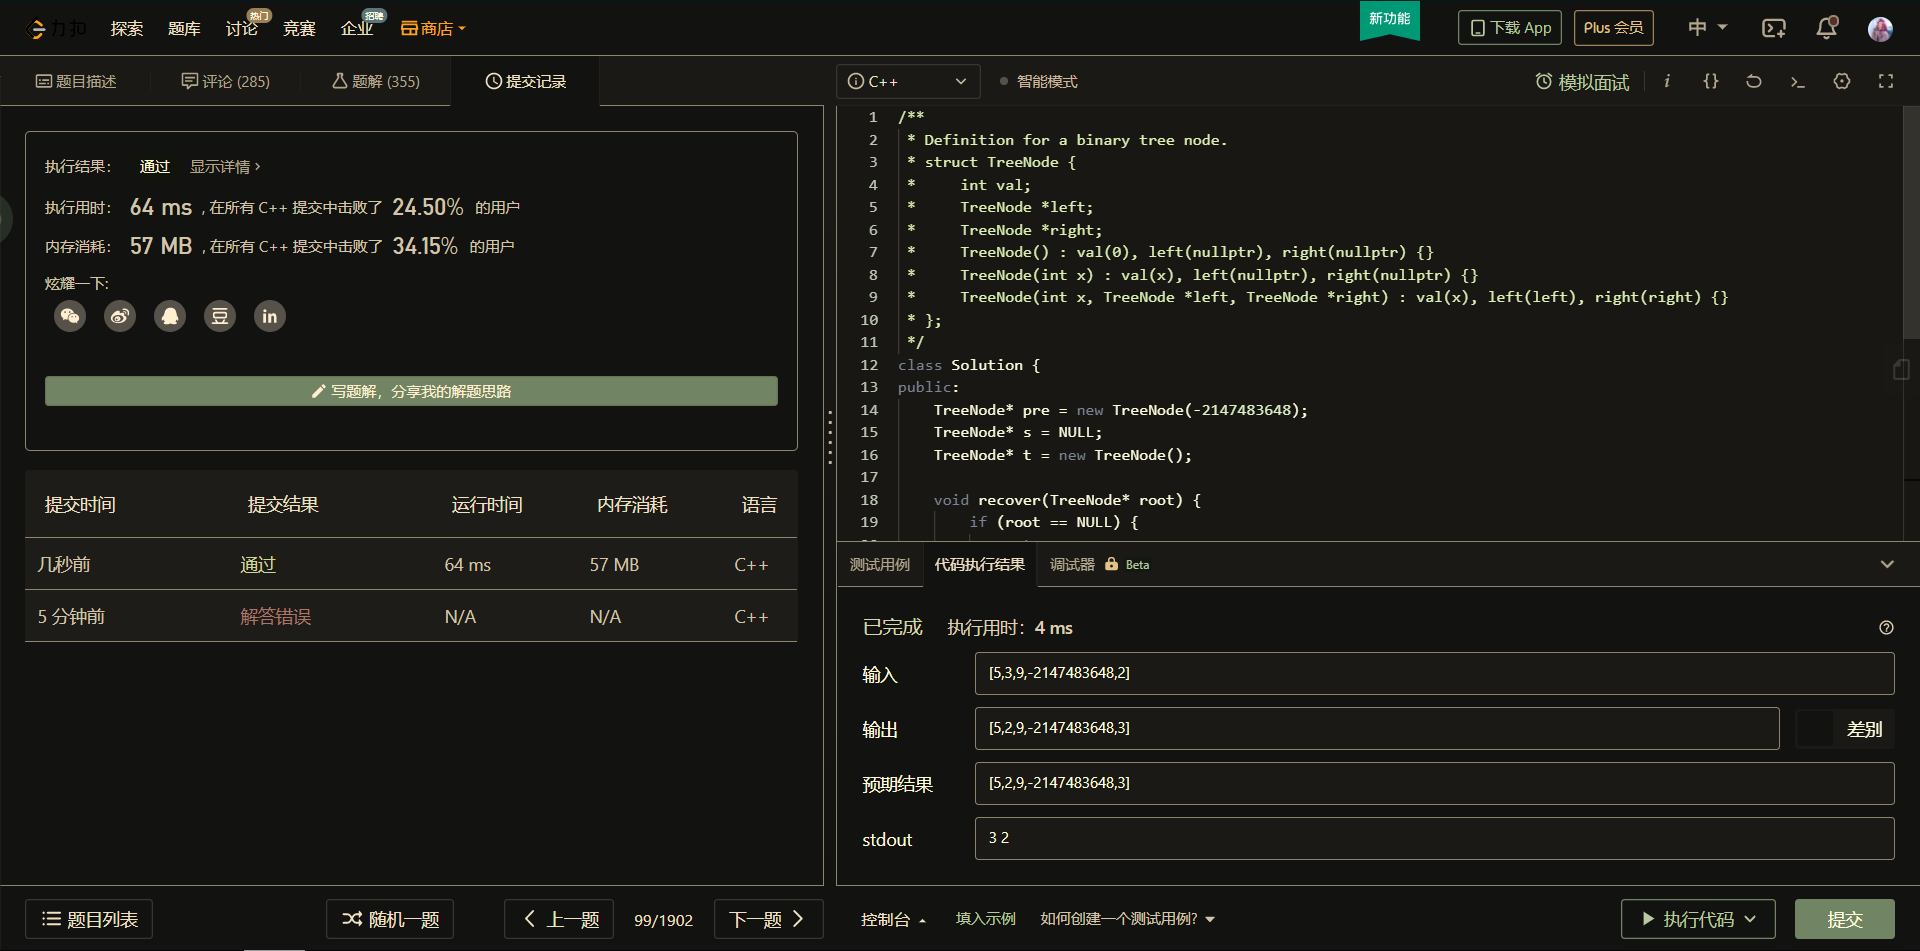Screen dimensions: 1920x951
Task: Open the interface language dropdown 中
Action: pyautogui.click(x=1707, y=28)
